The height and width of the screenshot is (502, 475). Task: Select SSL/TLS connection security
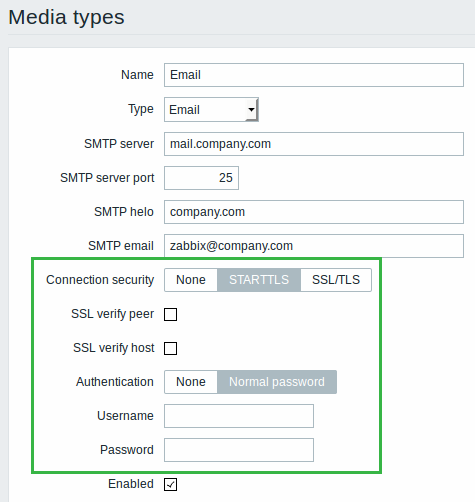[x=336, y=280]
